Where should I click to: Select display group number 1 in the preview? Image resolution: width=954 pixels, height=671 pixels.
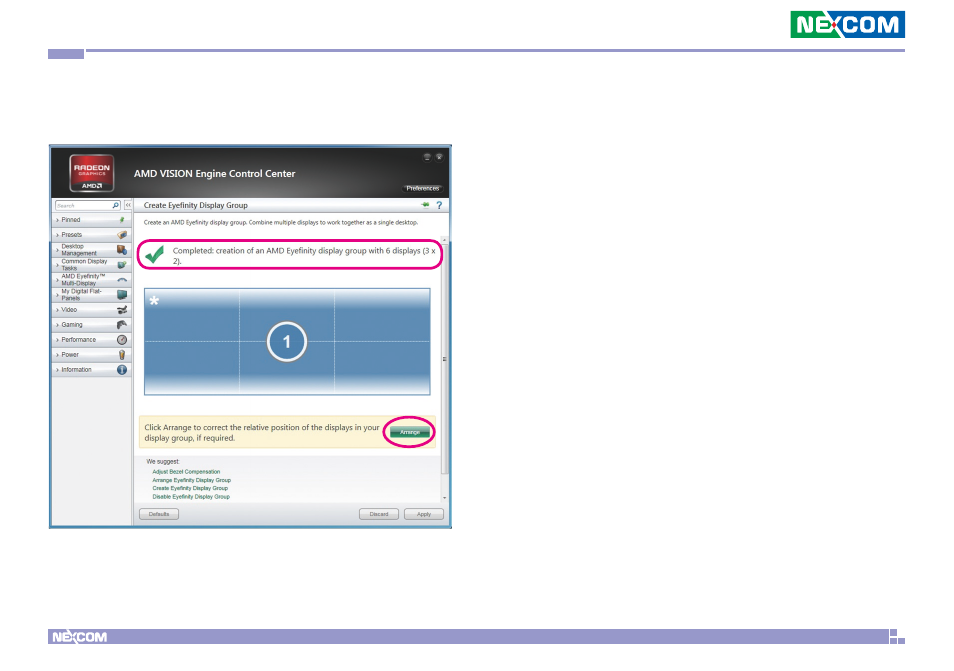click(287, 342)
